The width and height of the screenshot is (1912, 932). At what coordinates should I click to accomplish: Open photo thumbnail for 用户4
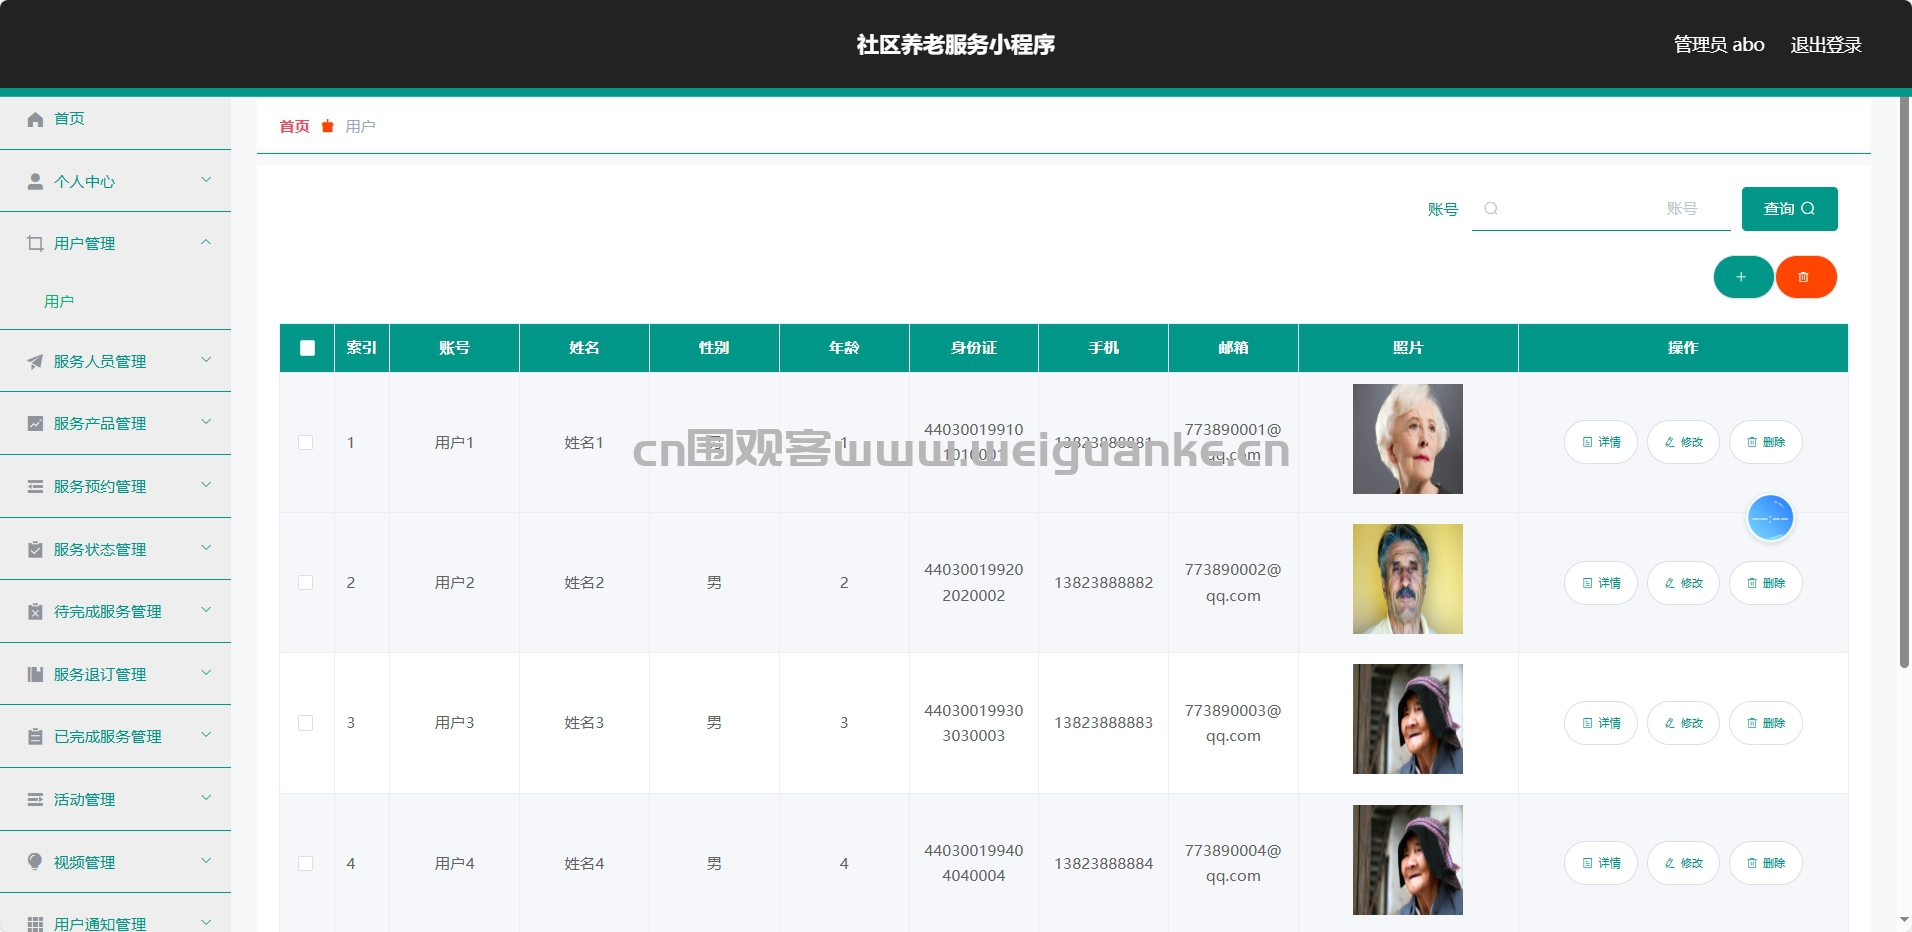(1407, 860)
